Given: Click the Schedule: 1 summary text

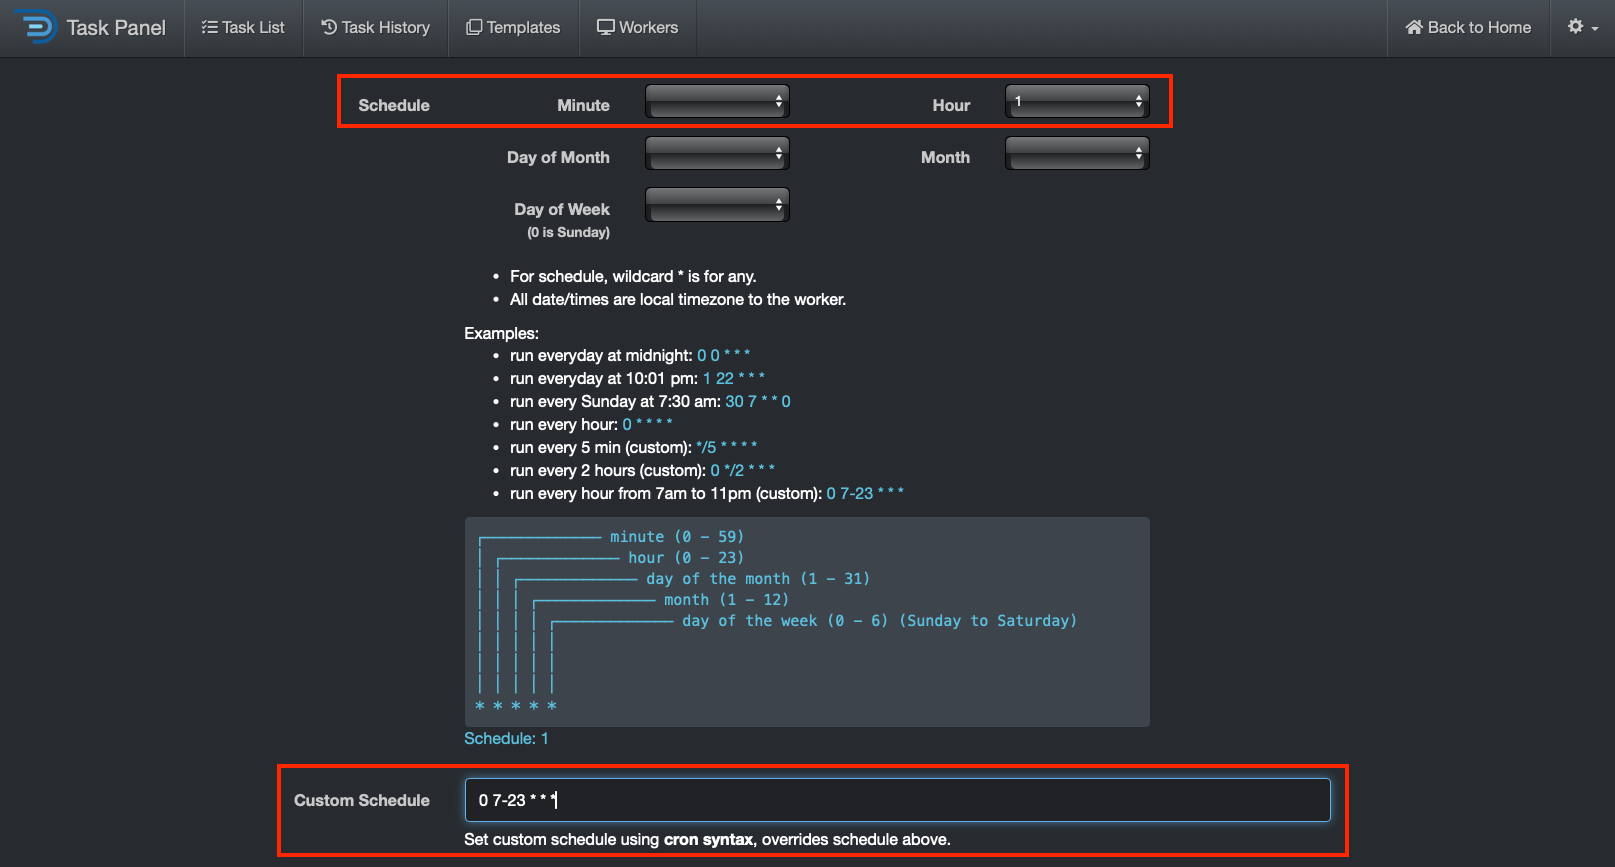Looking at the screenshot, I should (506, 738).
